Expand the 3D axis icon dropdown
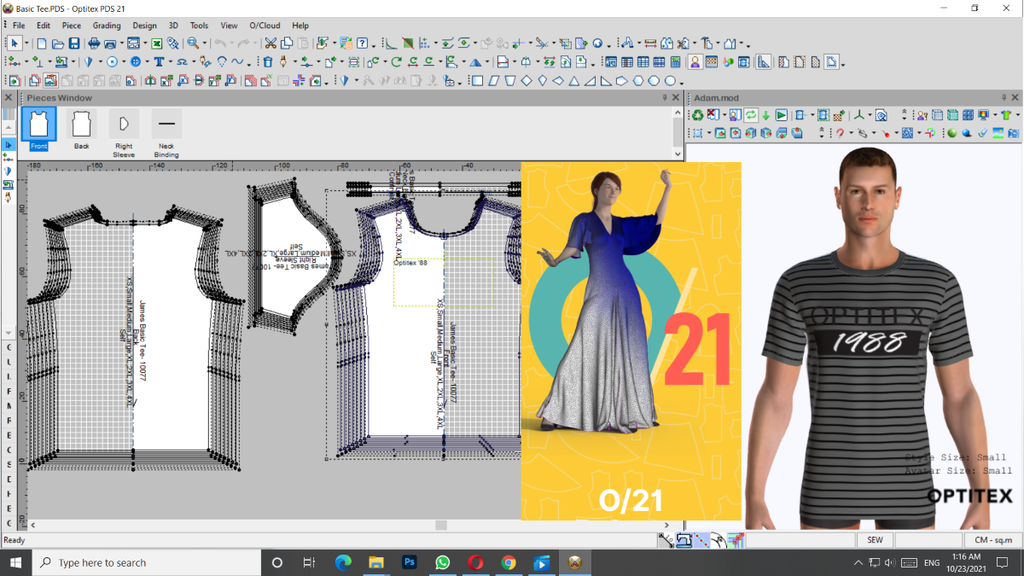Screen dimensions: 1024x576 coord(869,116)
